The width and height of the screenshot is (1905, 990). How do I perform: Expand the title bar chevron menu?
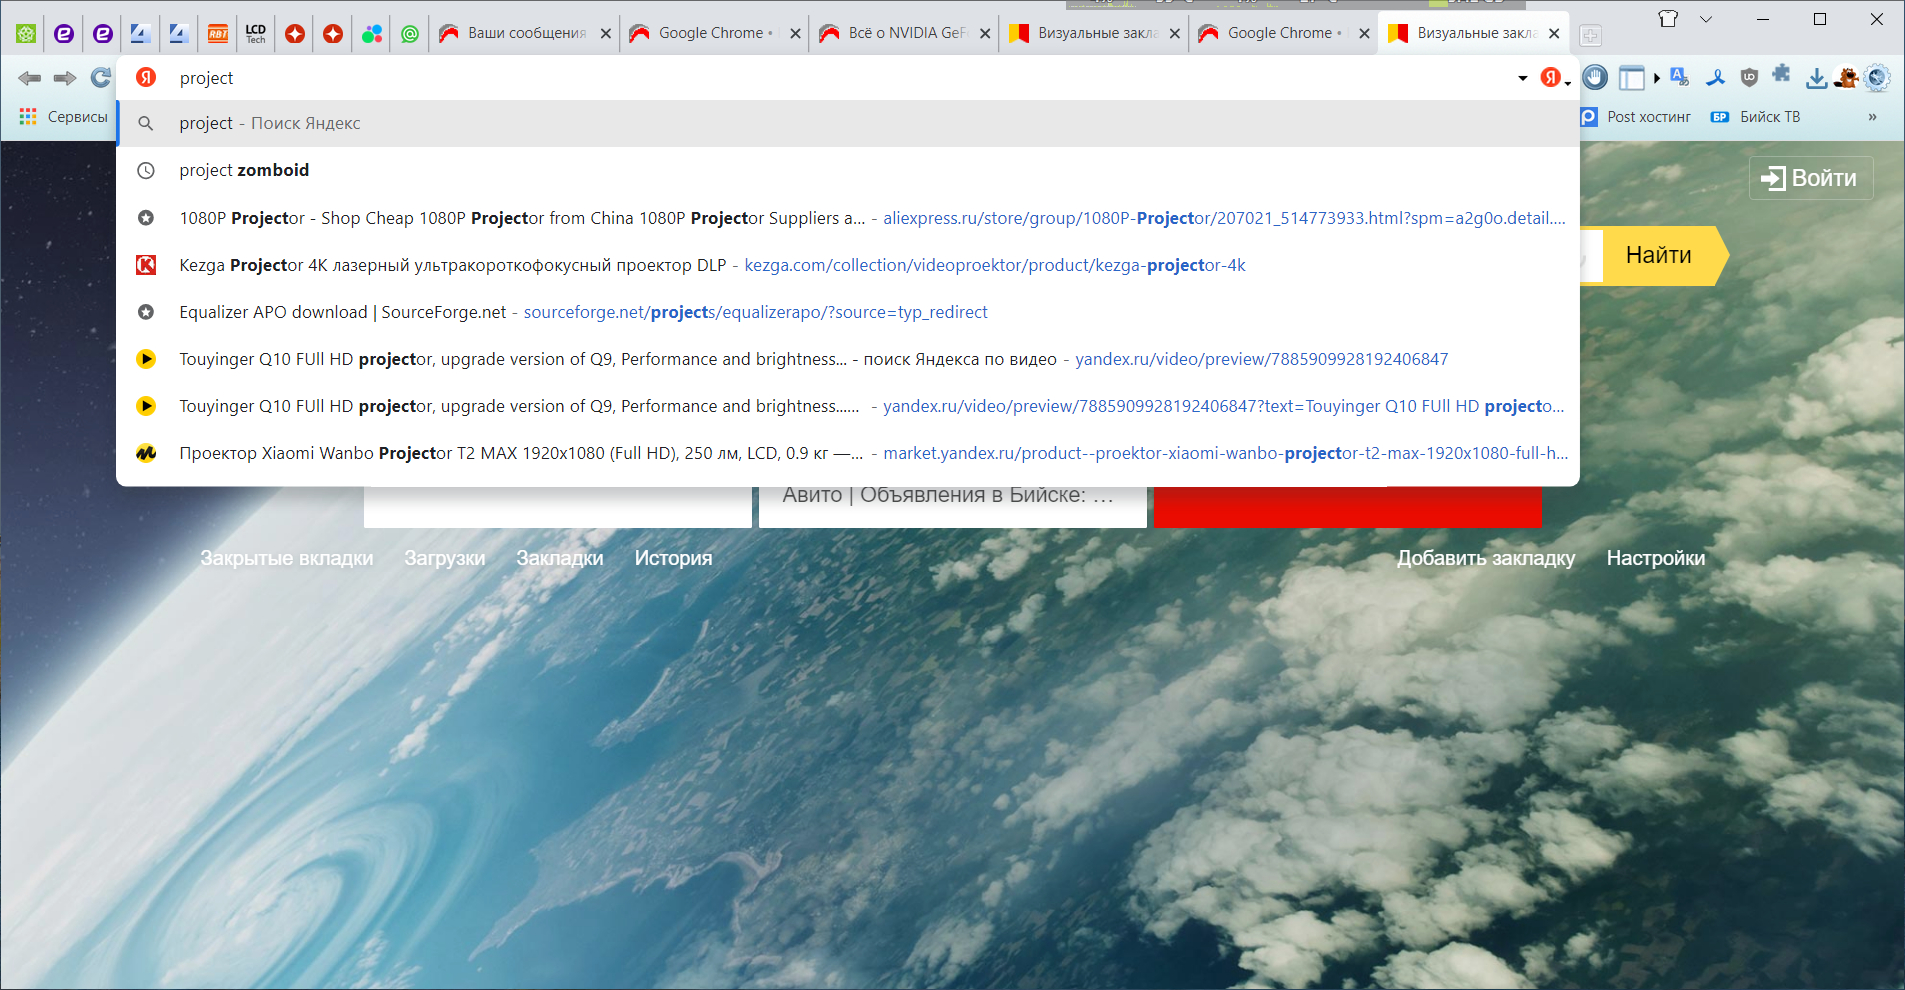[1706, 19]
